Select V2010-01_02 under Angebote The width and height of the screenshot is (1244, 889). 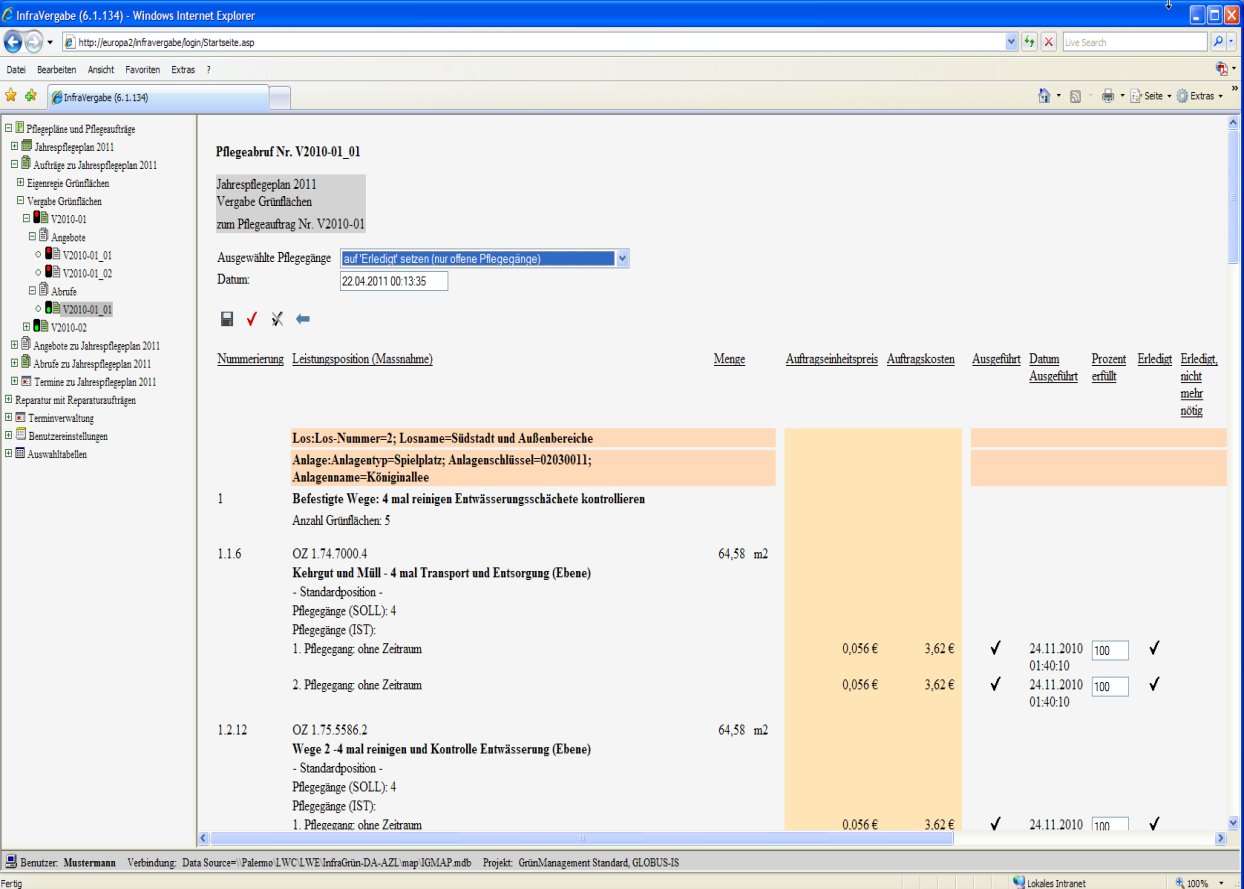tap(87, 273)
